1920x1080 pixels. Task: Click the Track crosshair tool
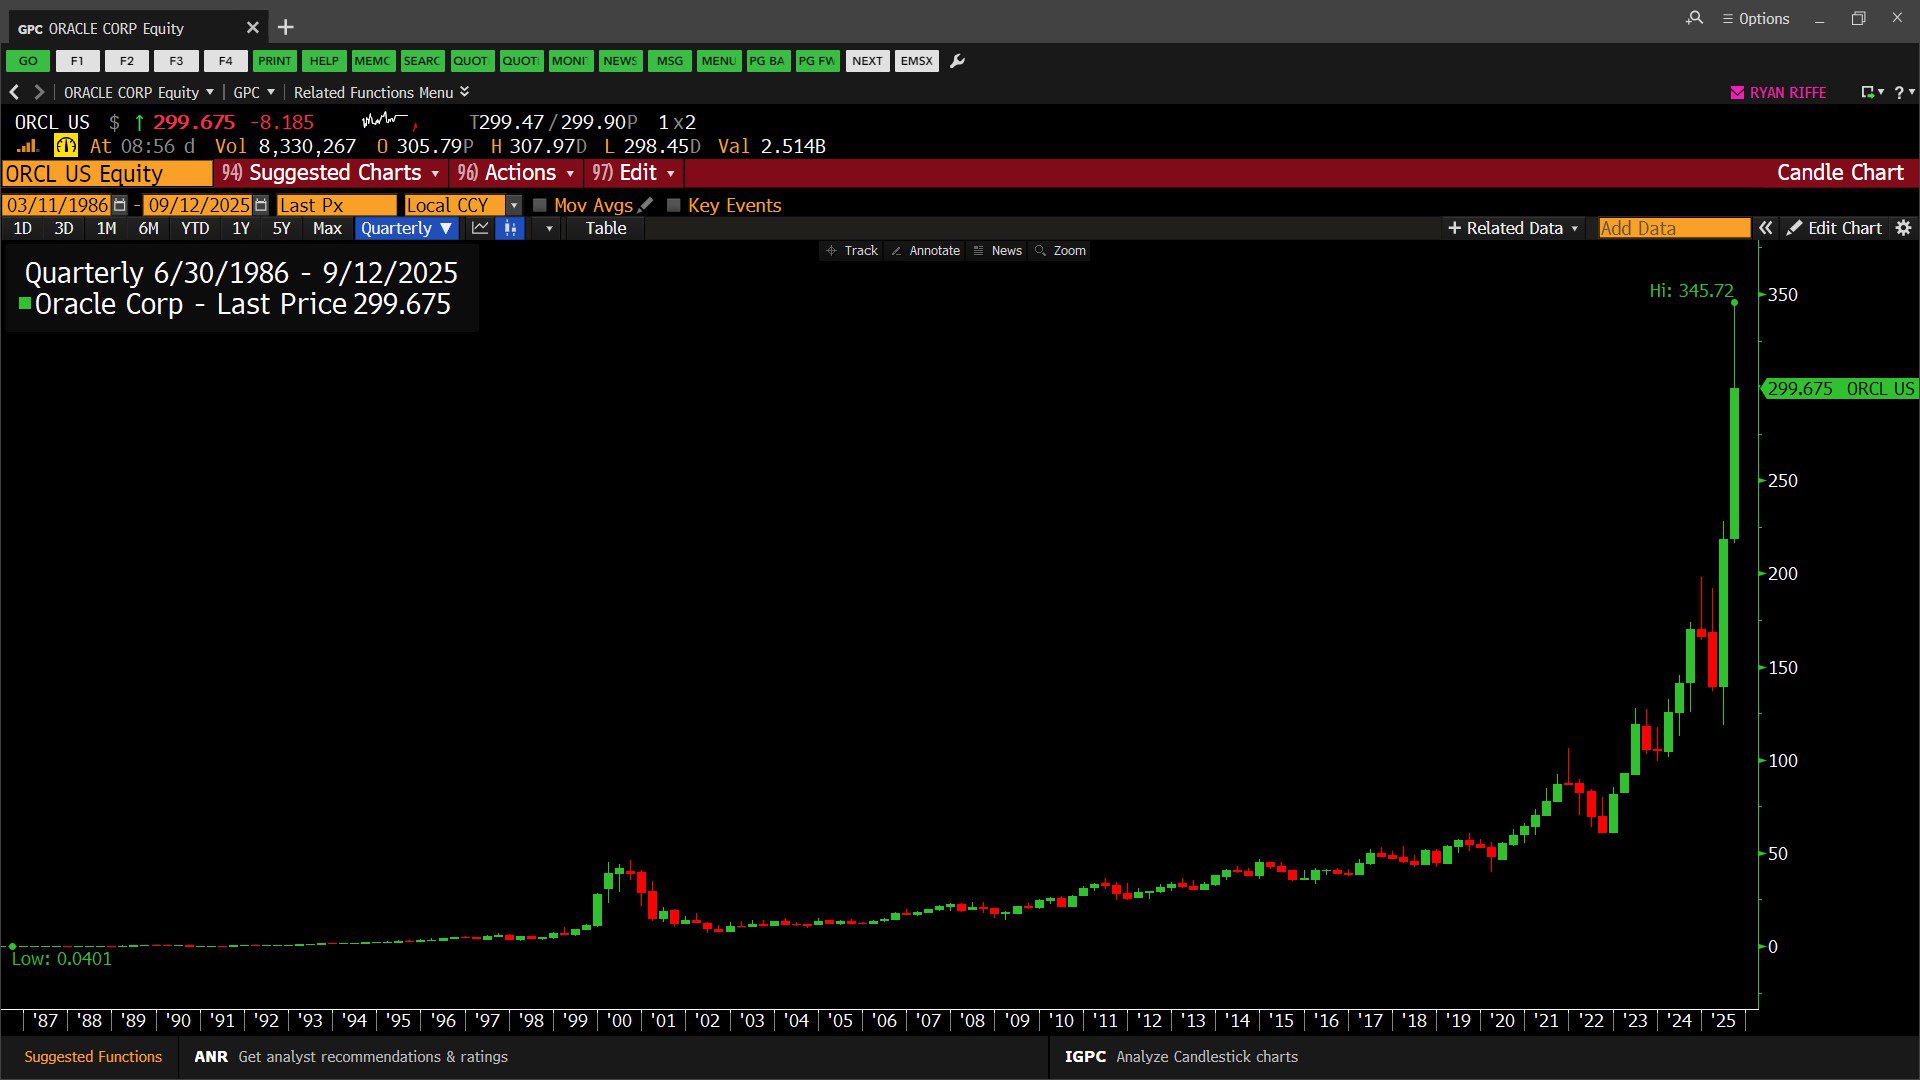click(852, 250)
